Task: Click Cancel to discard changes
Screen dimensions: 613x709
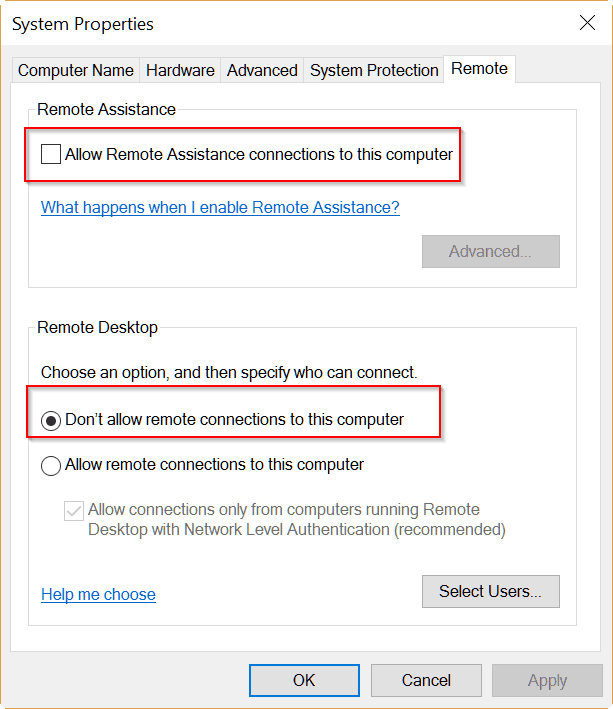Action: coord(426,681)
